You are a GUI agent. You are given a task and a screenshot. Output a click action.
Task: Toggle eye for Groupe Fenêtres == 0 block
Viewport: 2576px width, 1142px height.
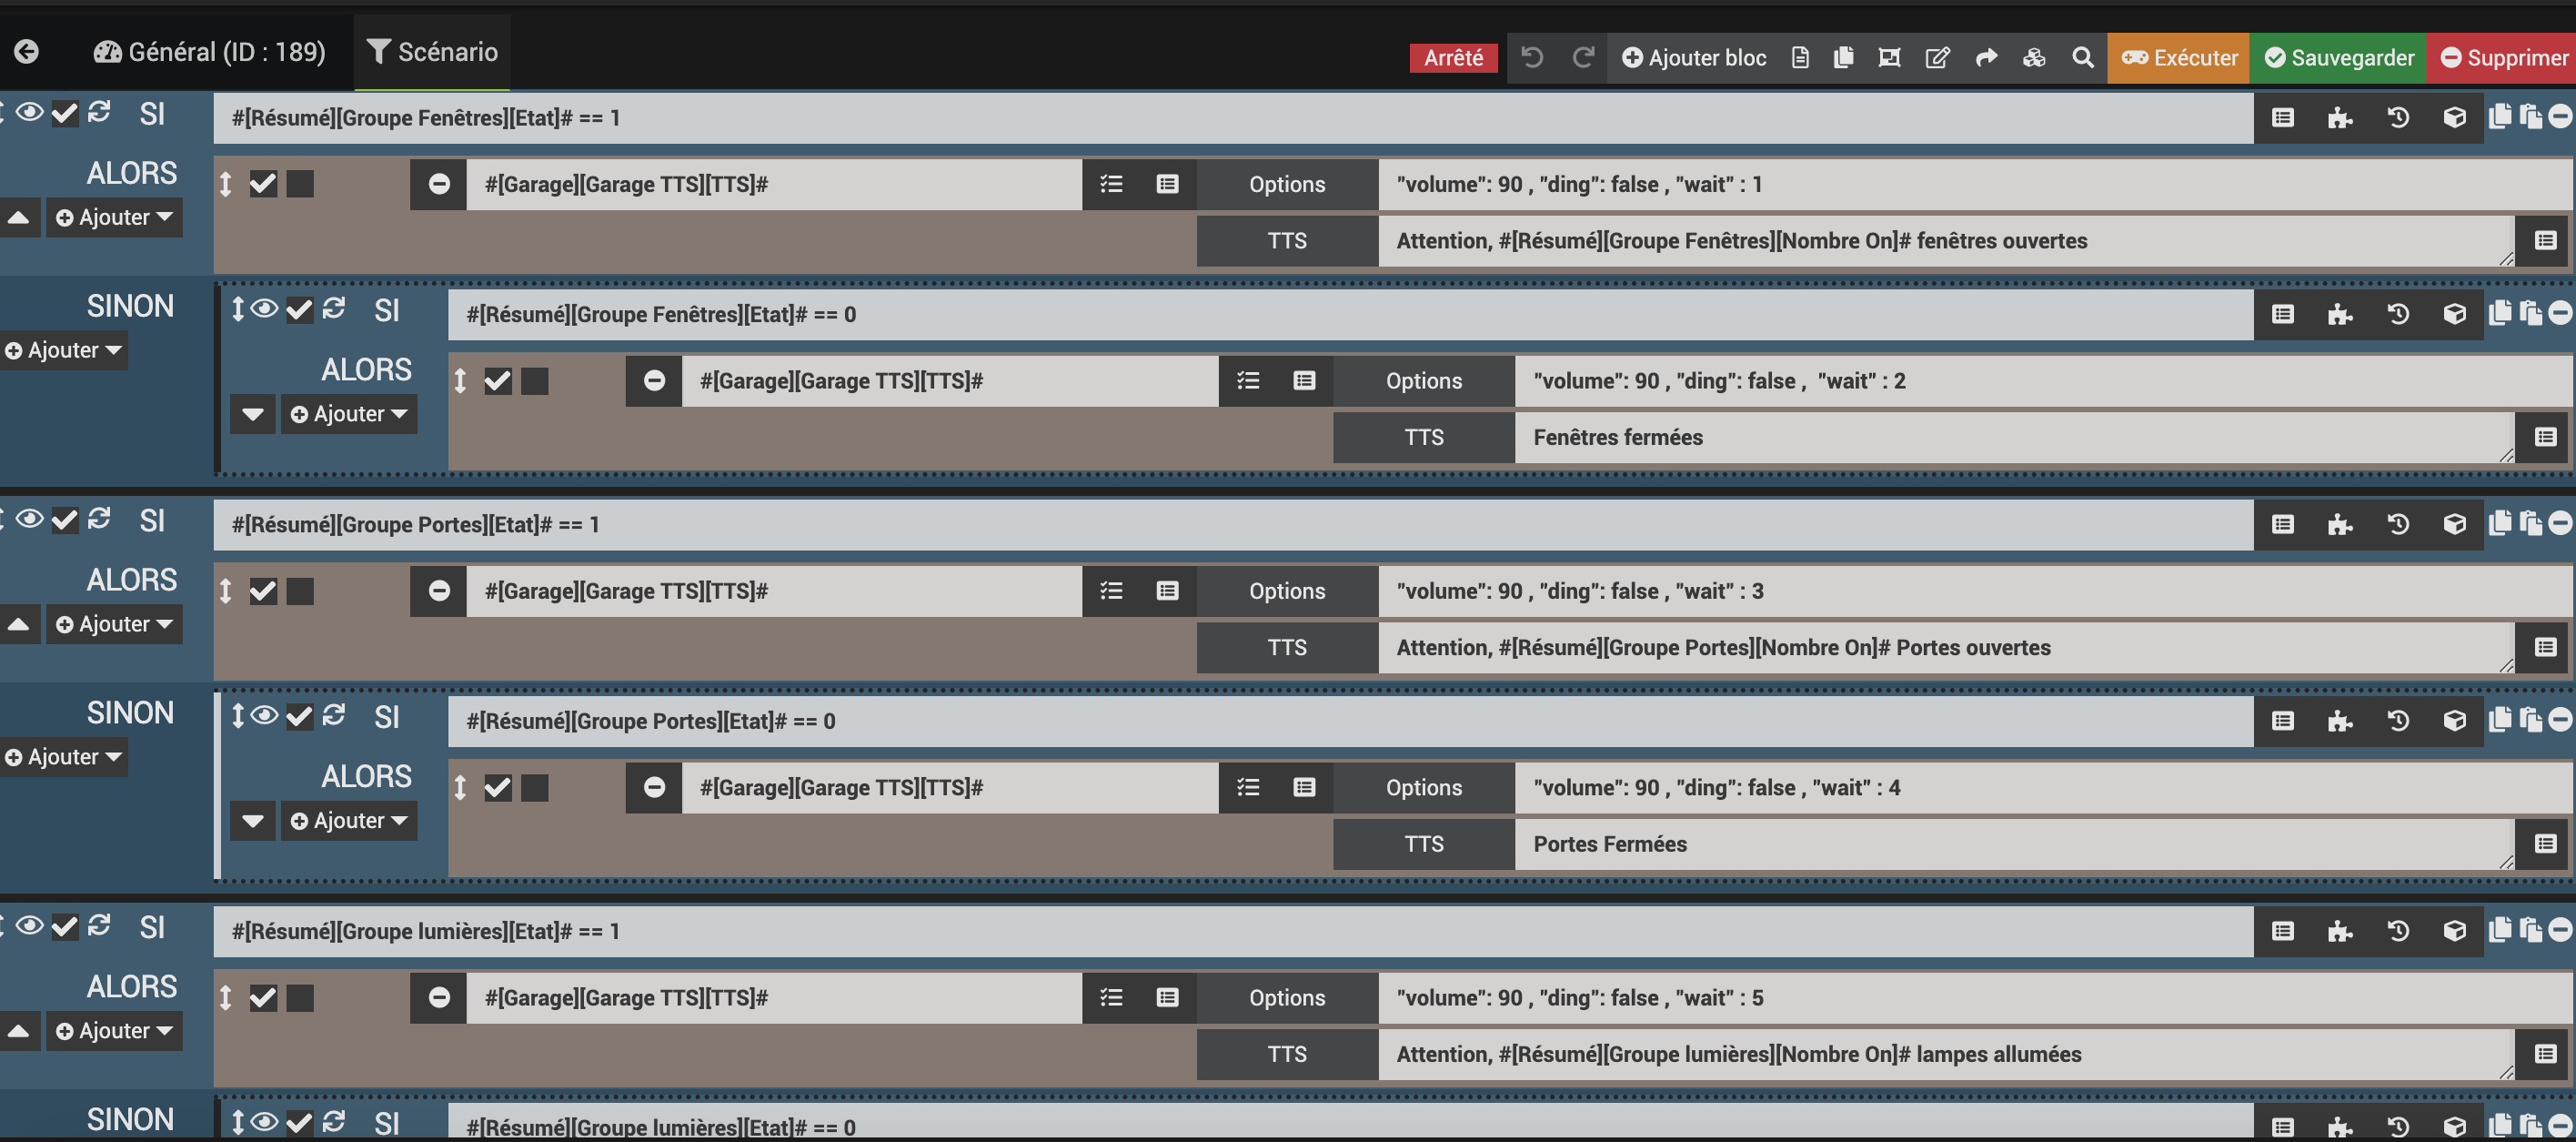(x=265, y=309)
